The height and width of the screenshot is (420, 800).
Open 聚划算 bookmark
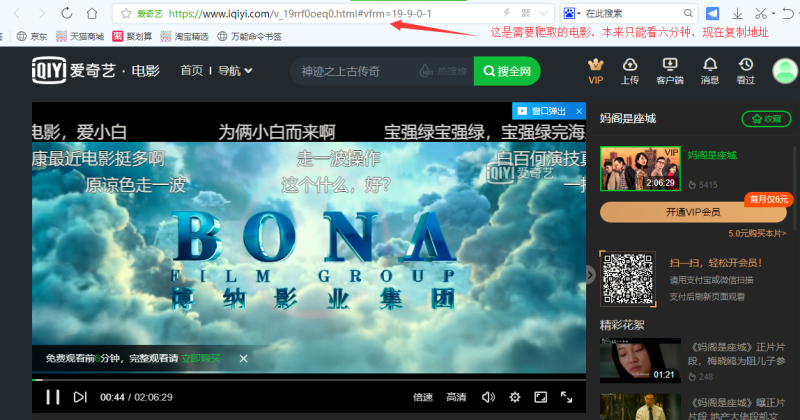[132, 36]
